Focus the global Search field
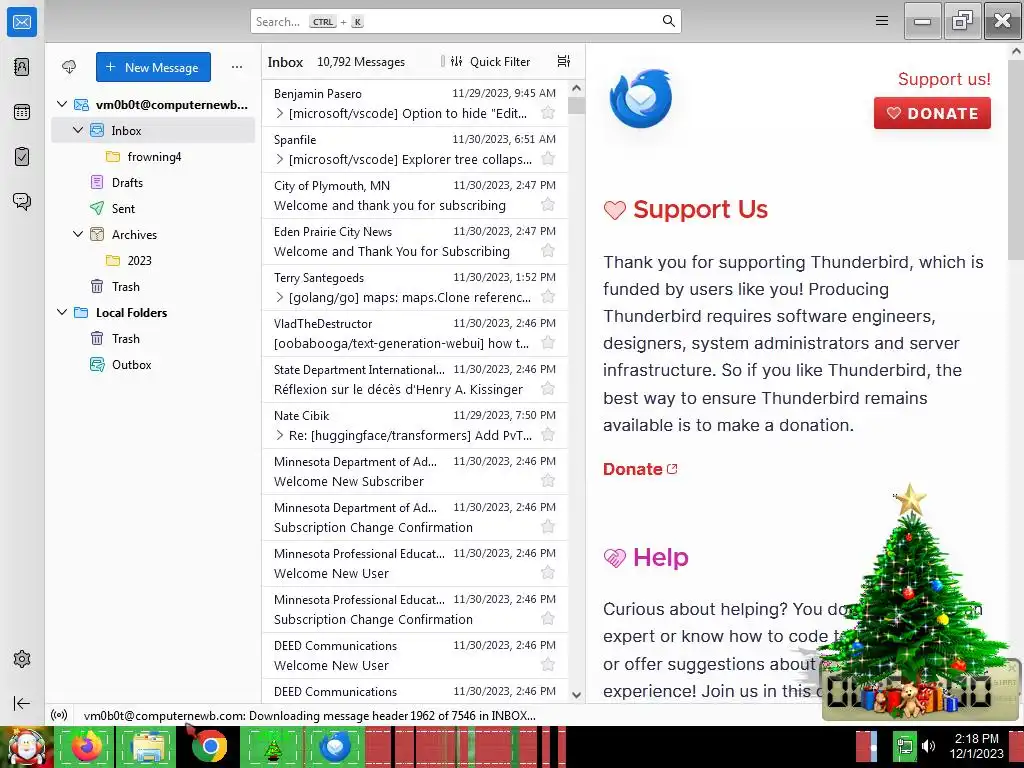Image resolution: width=1024 pixels, height=768 pixels. [465, 21]
